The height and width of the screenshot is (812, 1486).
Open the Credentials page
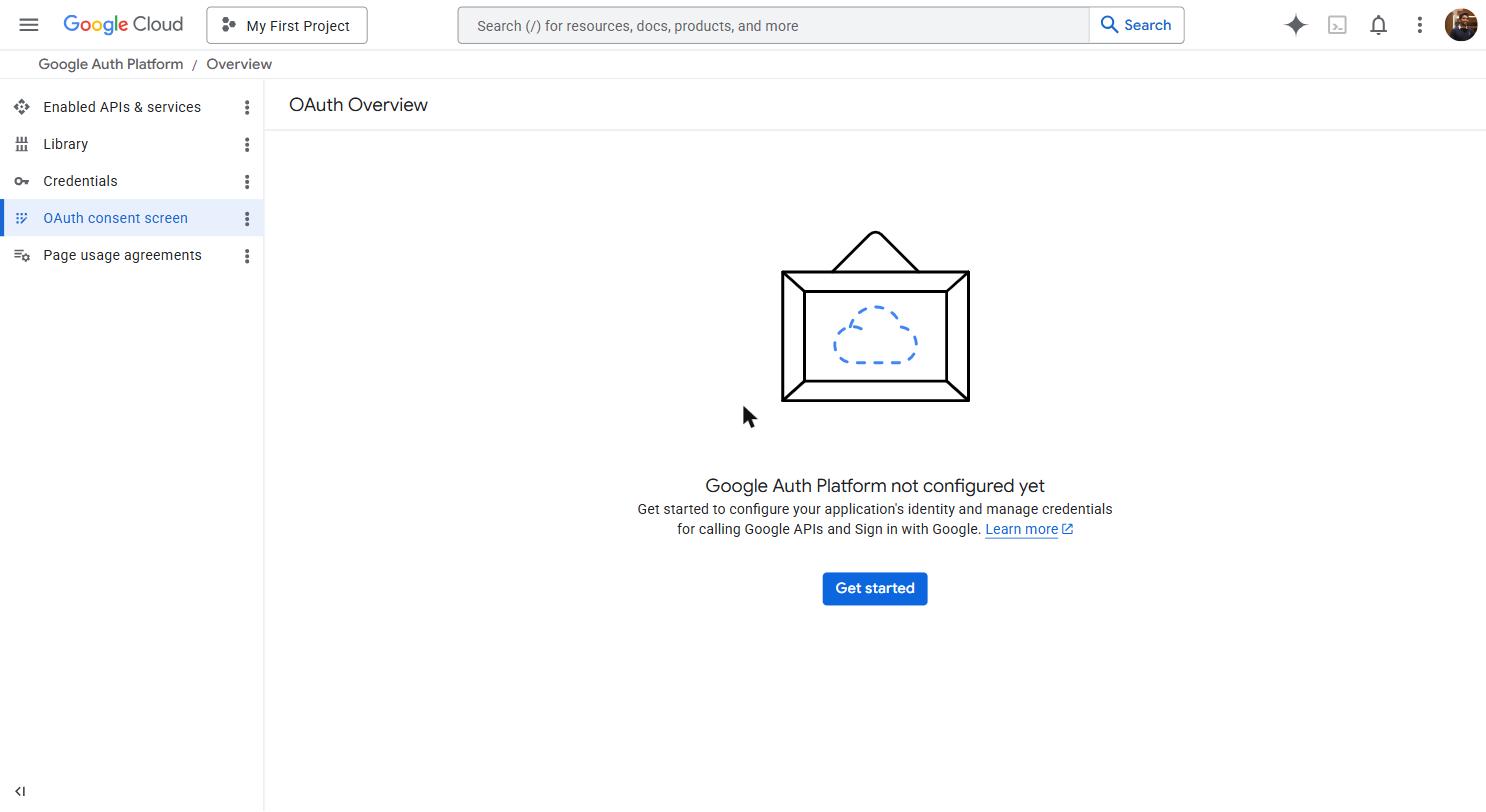[x=80, y=181]
